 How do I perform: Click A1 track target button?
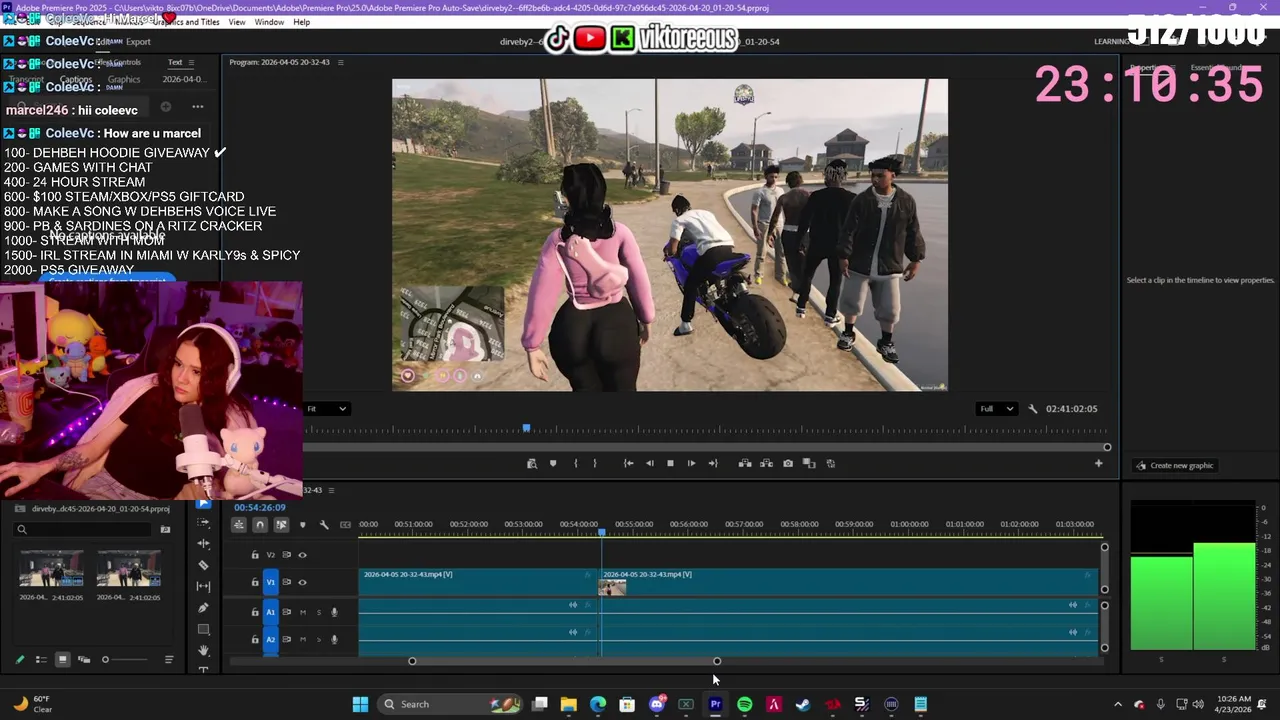point(270,612)
